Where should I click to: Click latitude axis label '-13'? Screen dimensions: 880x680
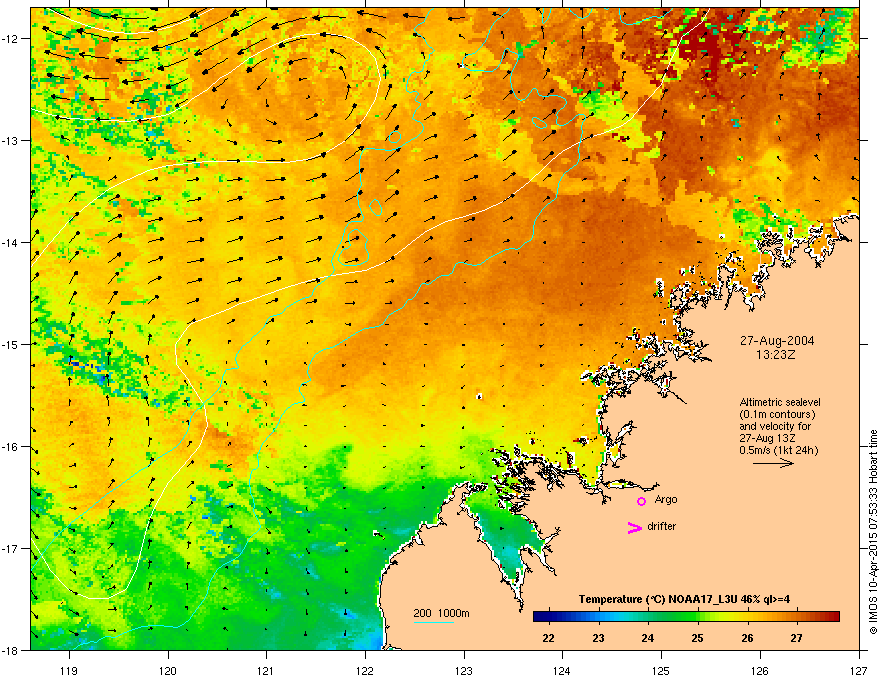[11, 141]
